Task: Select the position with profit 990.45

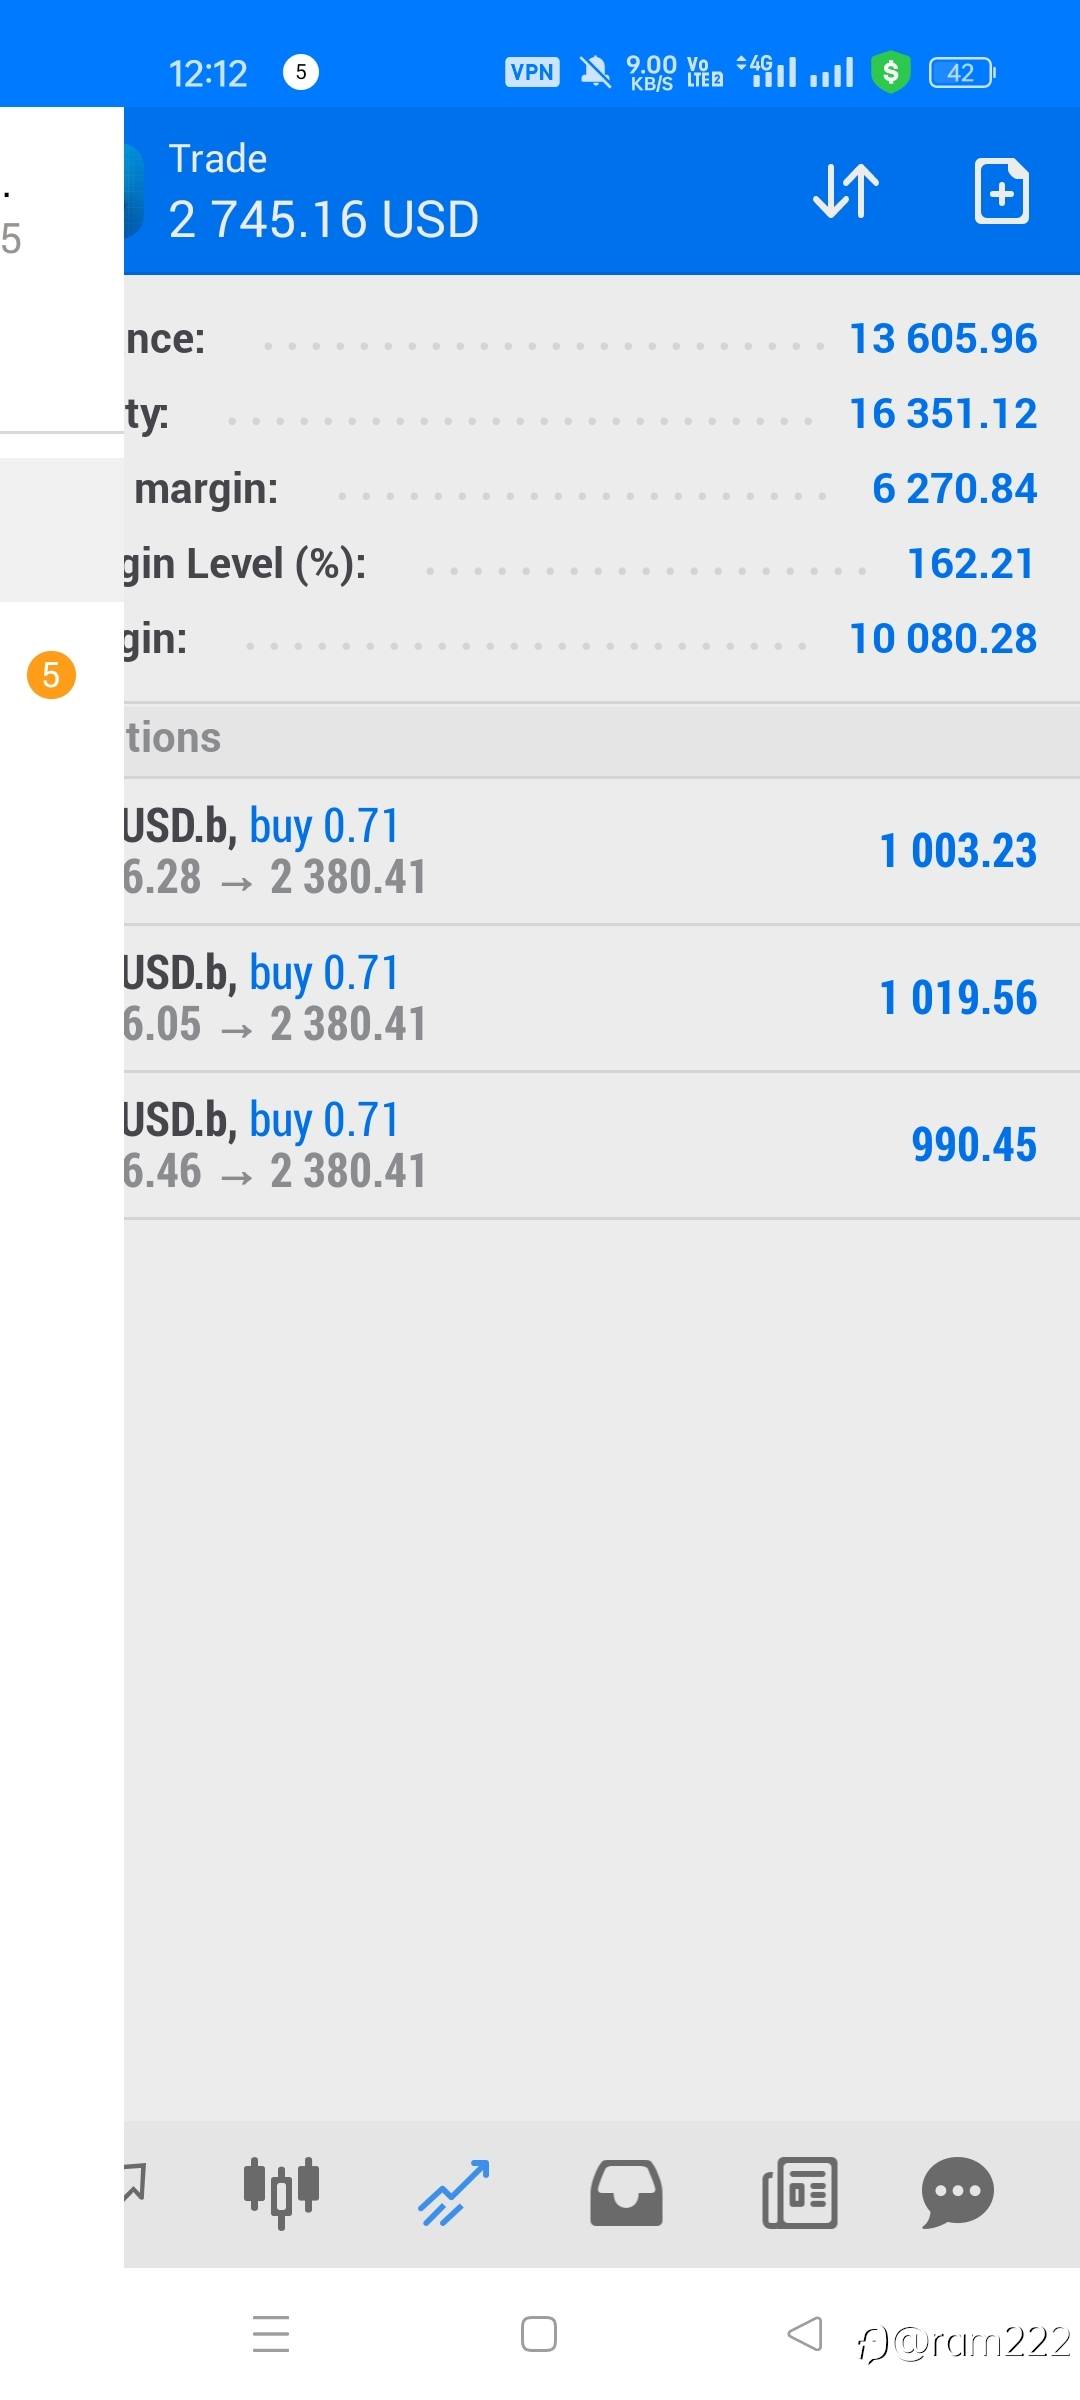Action: (600, 1145)
